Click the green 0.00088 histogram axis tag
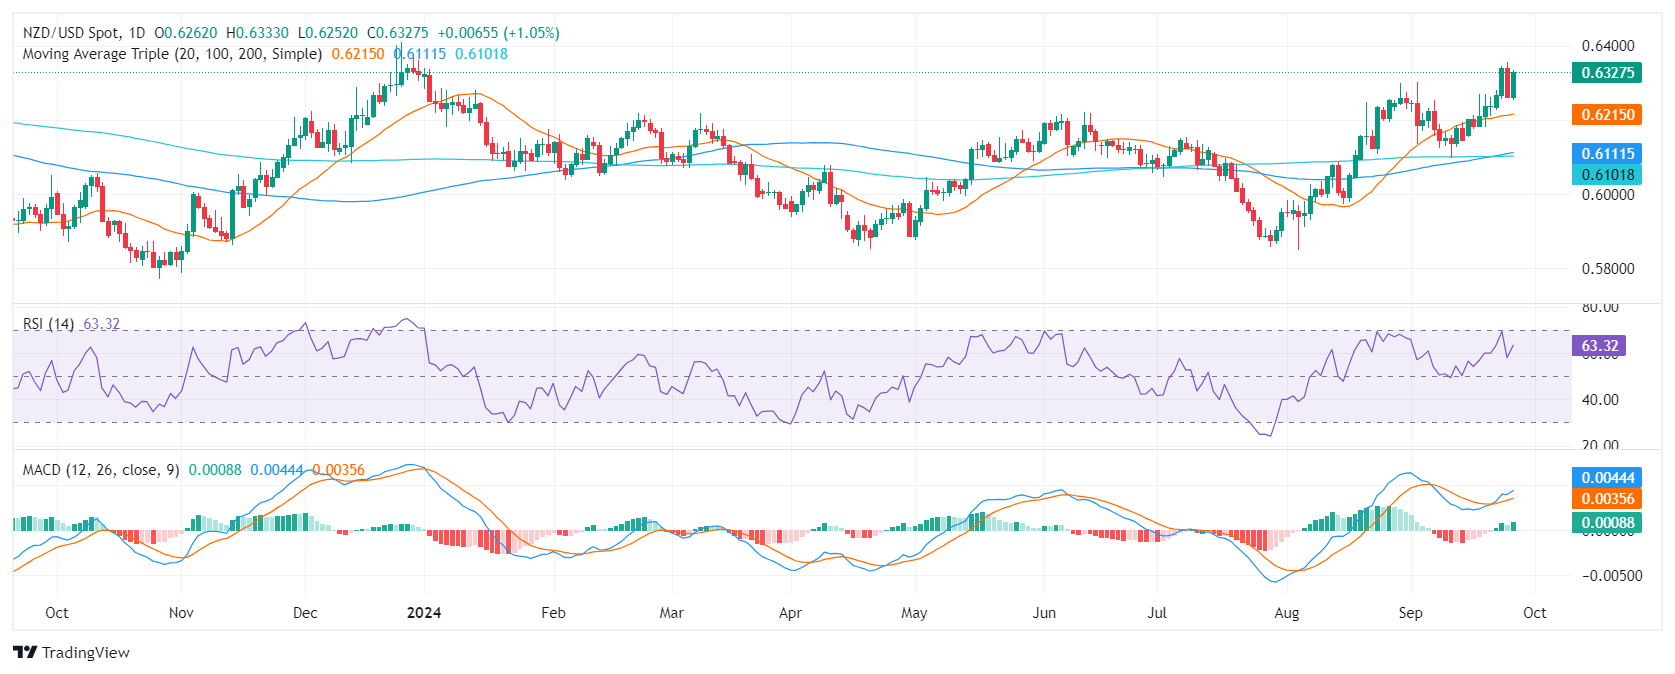The height and width of the screenshot is (674, 1675). (x=1606, y=523)
